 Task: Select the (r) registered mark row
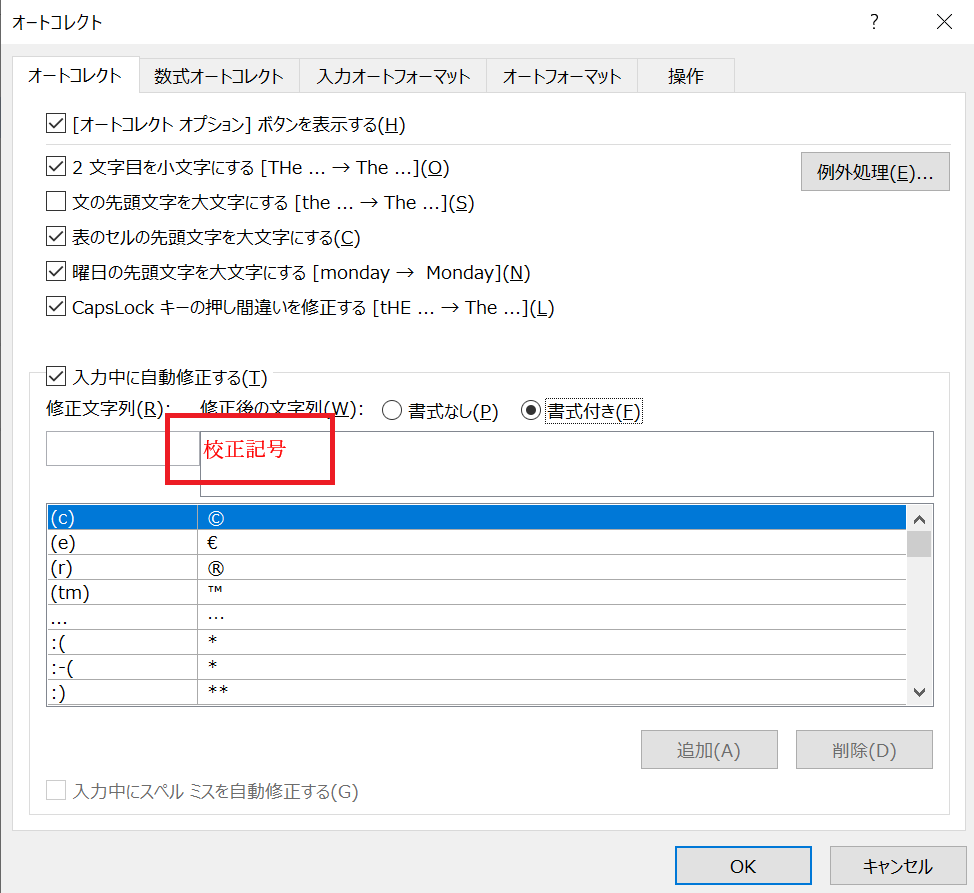476,568
